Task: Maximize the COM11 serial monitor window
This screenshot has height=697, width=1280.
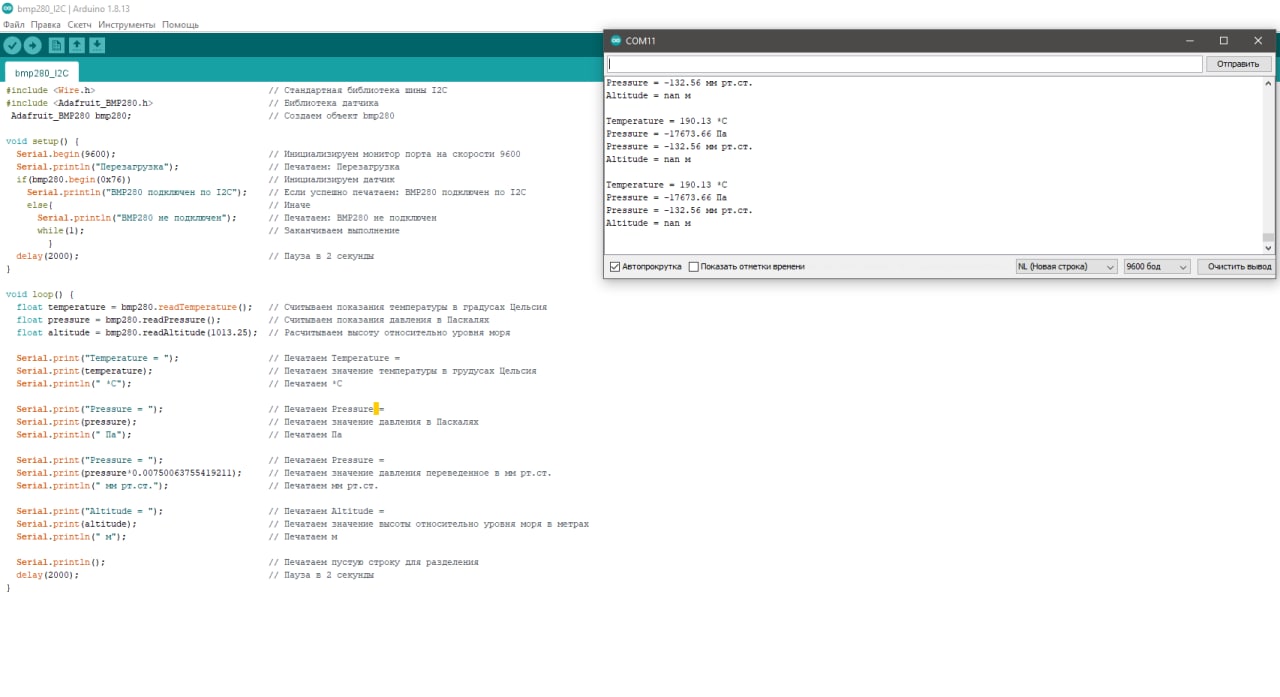Action: coord(1223,41)
